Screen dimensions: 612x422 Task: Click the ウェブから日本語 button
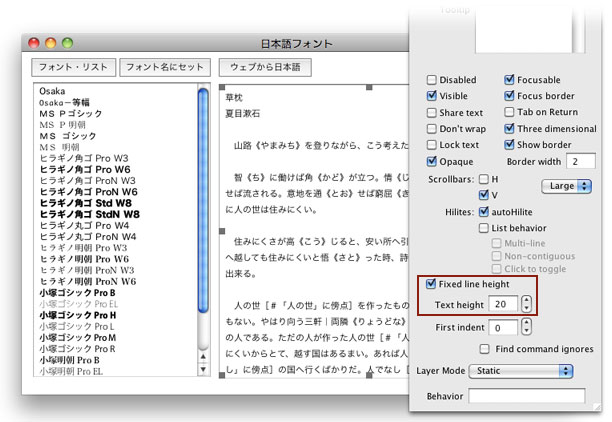pyautogui.click(x=265, y=67)
